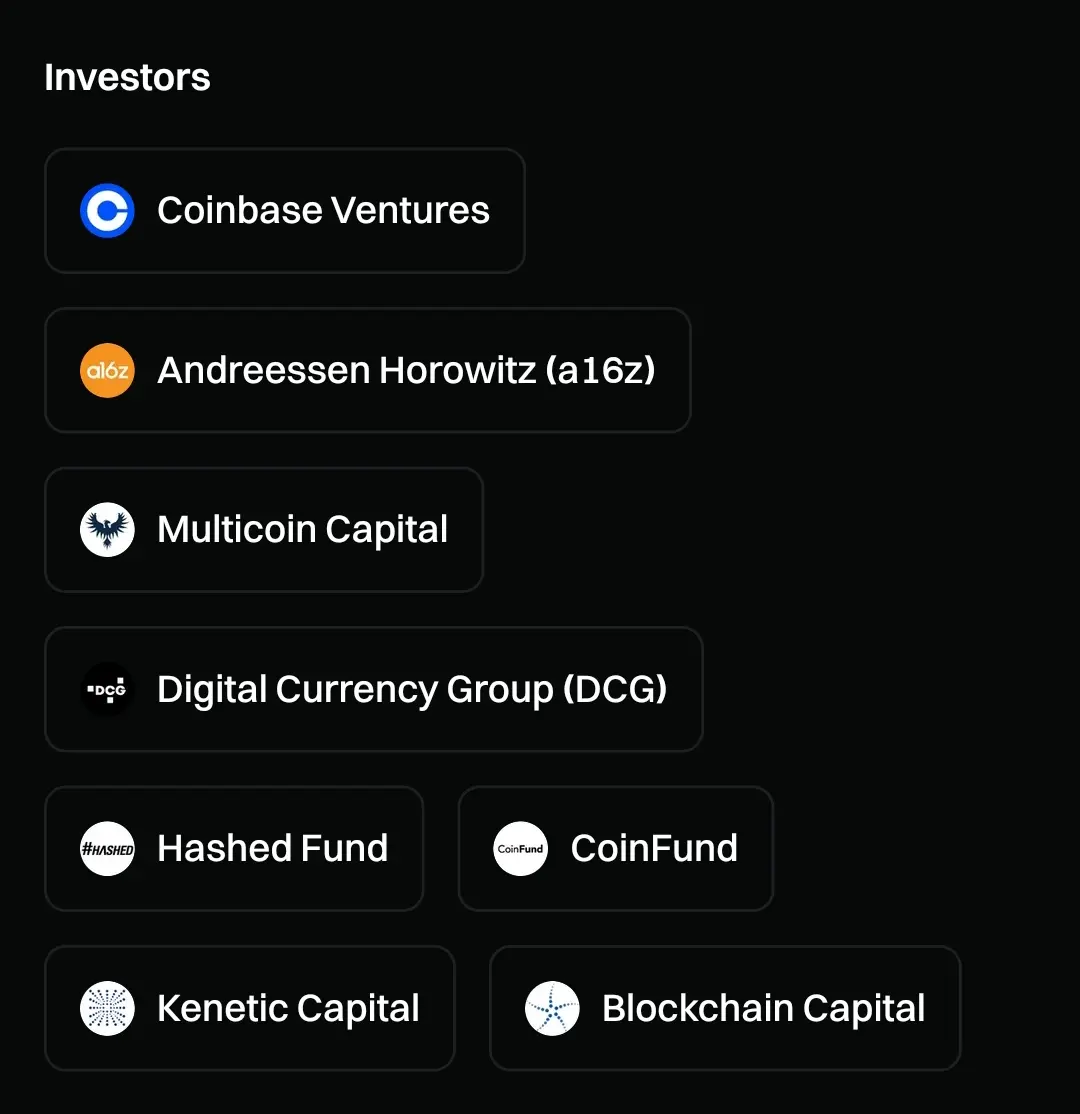The width and height of the screenshot is (1080, 1114).
Task: Select the Hashed Fund label
Action: (272, 849)
